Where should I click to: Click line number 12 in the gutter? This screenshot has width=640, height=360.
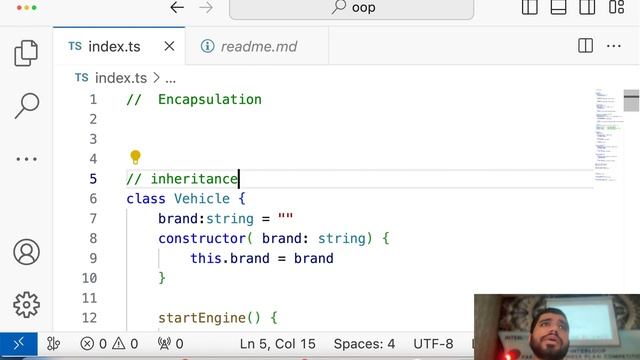tap(89, 318)
